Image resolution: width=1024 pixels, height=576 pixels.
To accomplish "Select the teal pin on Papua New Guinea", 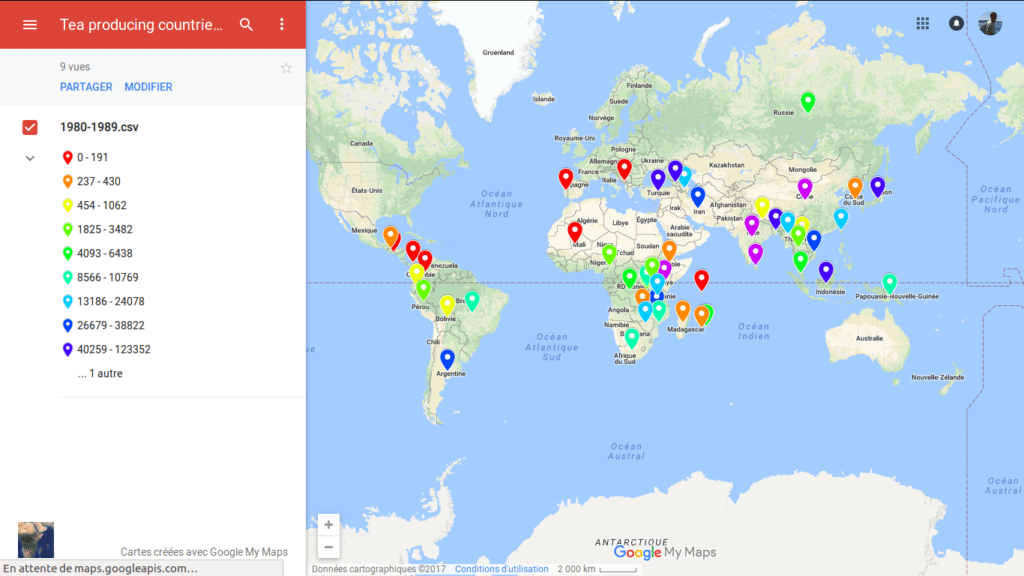I will (x=889, y=283).
